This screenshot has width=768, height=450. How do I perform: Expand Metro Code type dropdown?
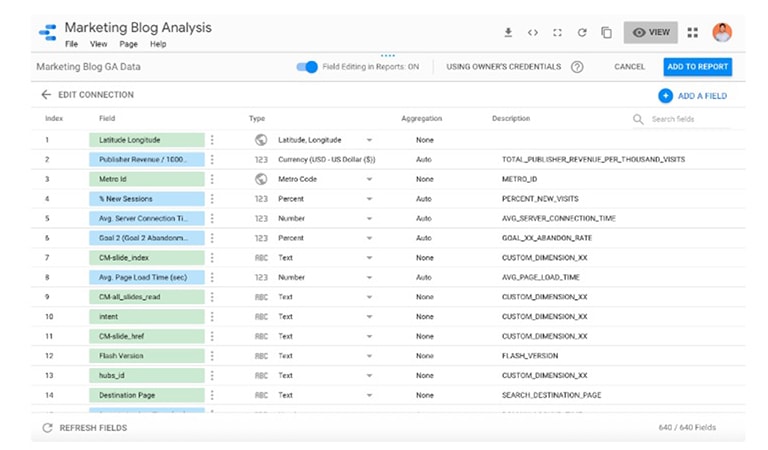pos(369,179)
